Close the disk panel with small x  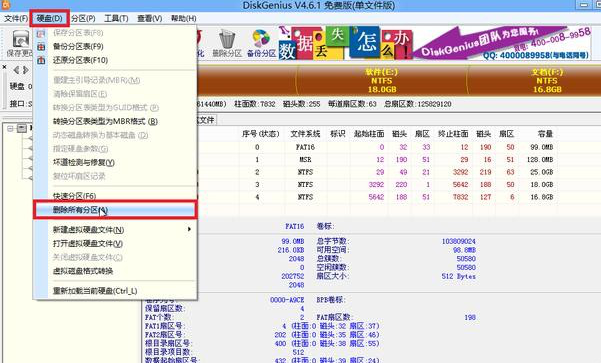tap(4, 67)
